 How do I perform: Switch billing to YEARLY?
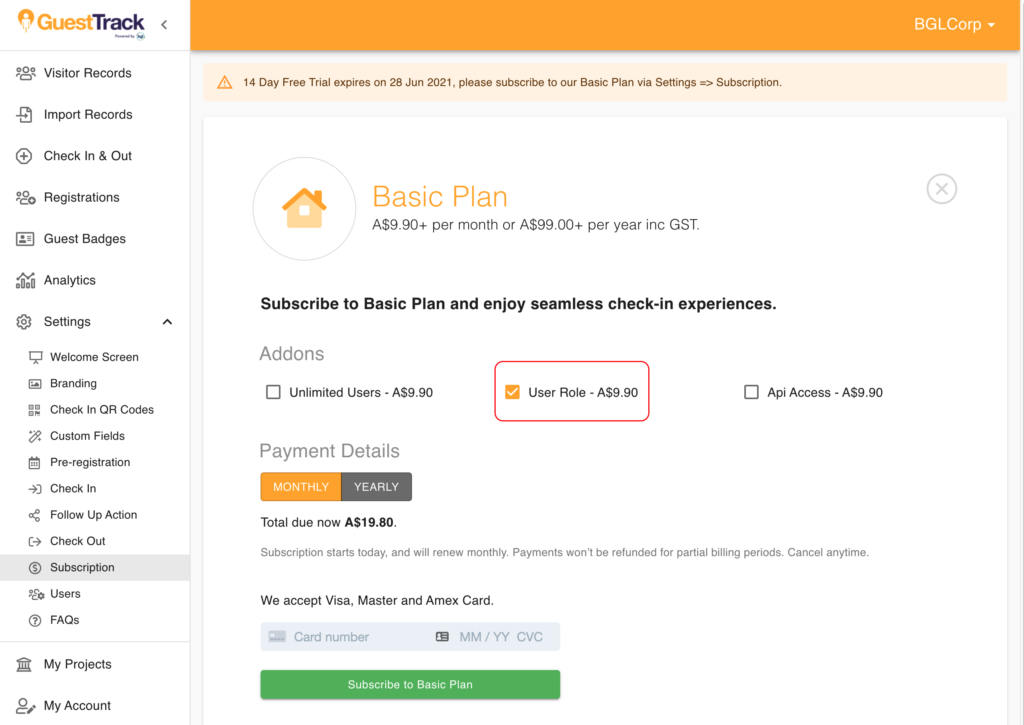pos(376,487)
